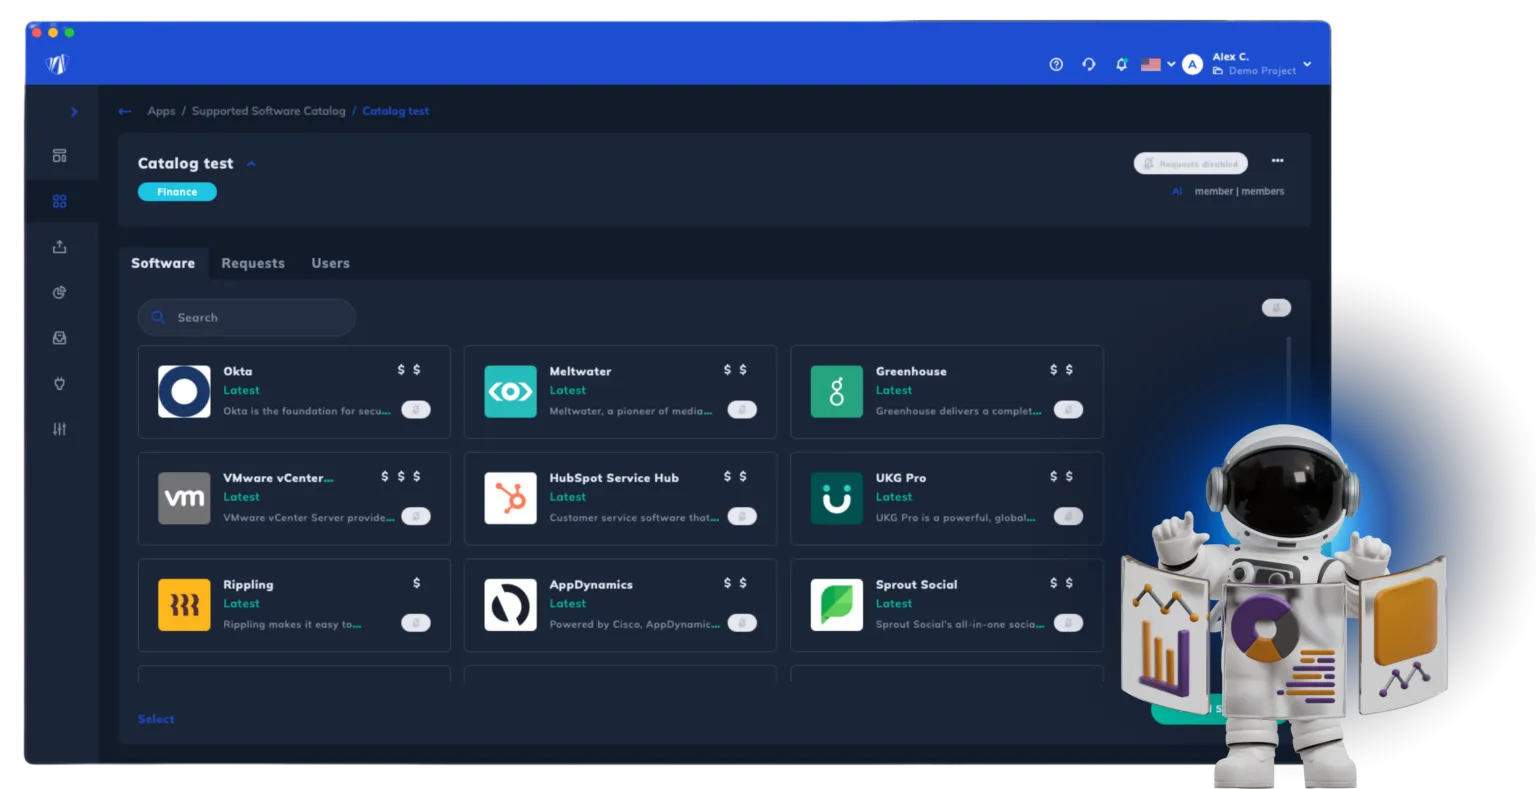Click the Select link
The width and height of the screenshot is (1536, 789).
tap(156, 719)
